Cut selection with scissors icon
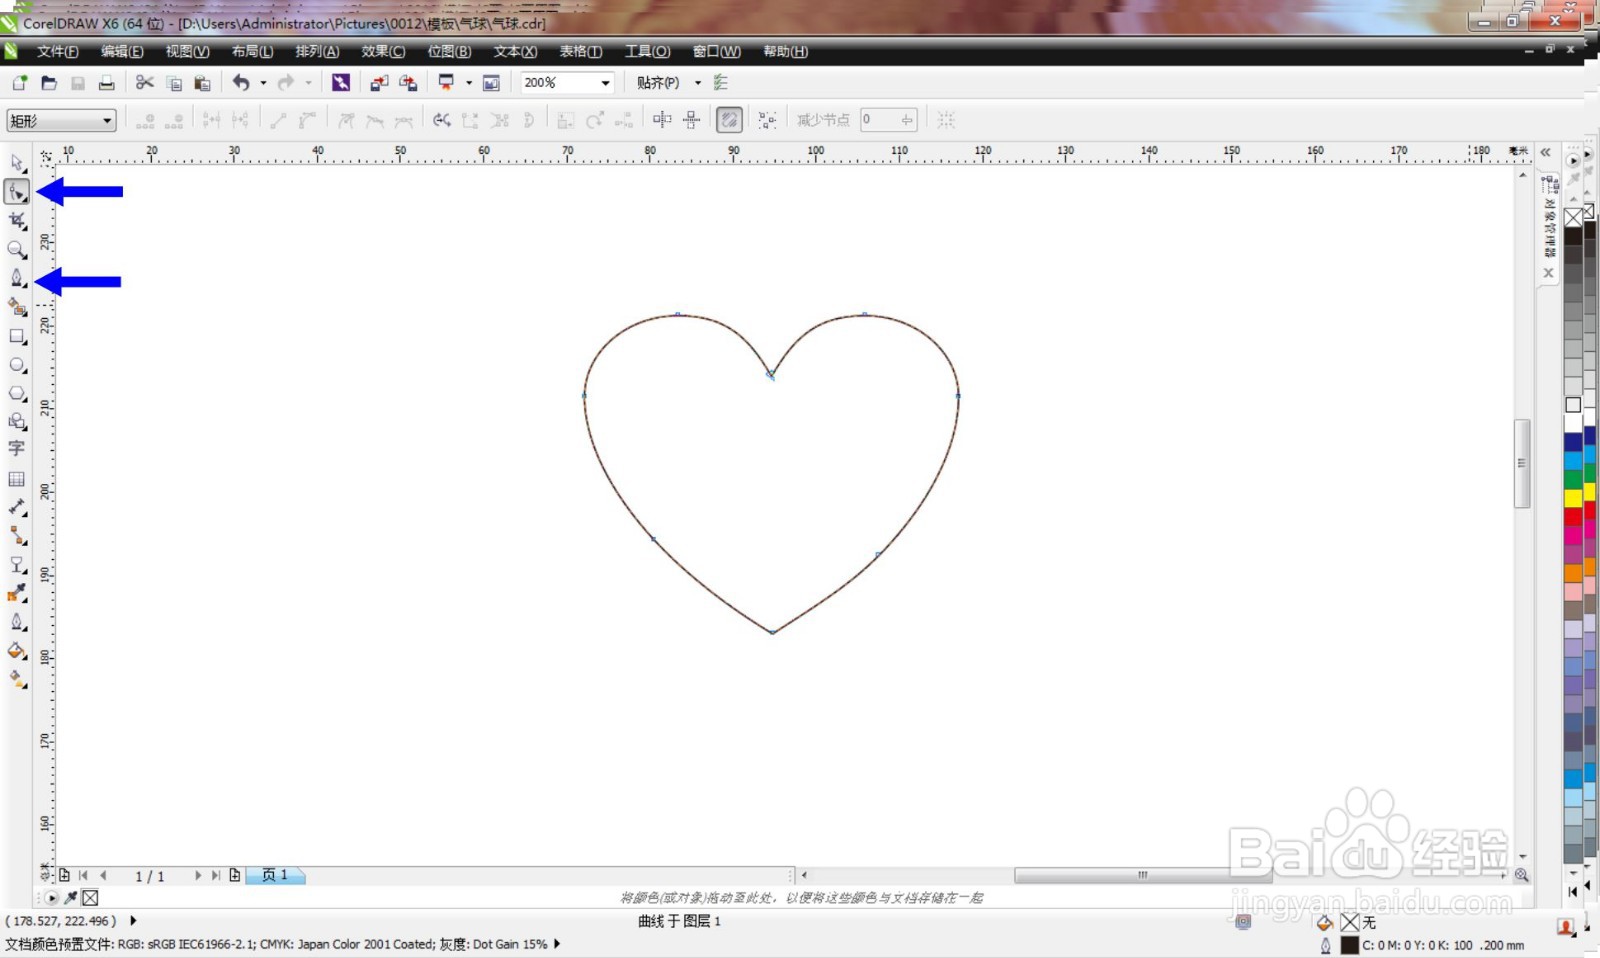This screenshot has height=958, width=1600. (x=145, y=83)
